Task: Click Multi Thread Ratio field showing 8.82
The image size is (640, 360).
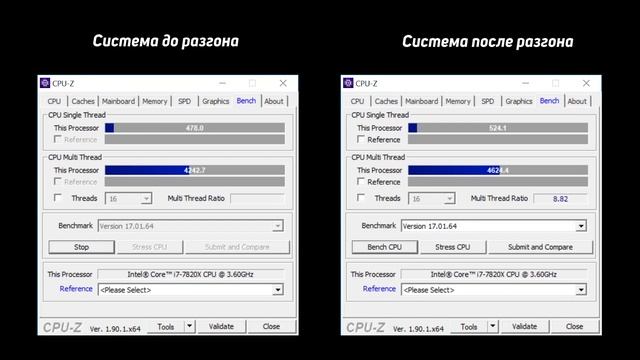Action: pos(560,199)
